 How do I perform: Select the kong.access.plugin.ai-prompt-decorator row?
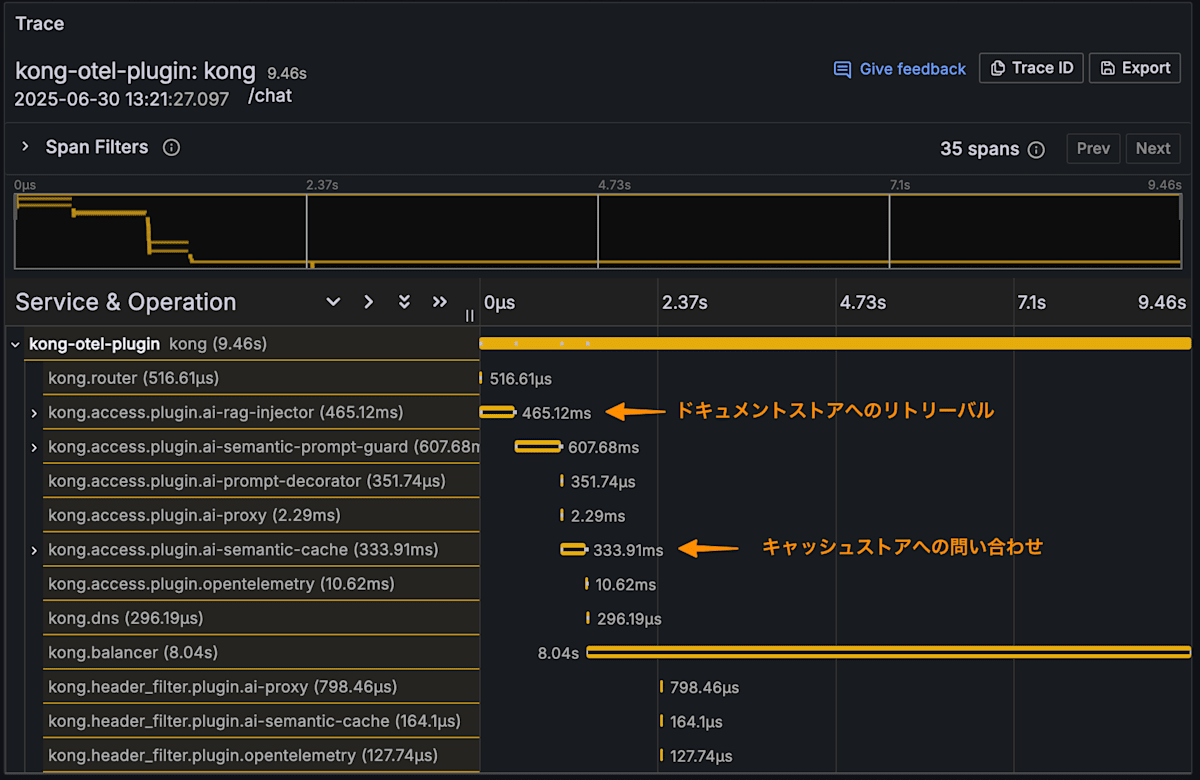click(261, 481)
